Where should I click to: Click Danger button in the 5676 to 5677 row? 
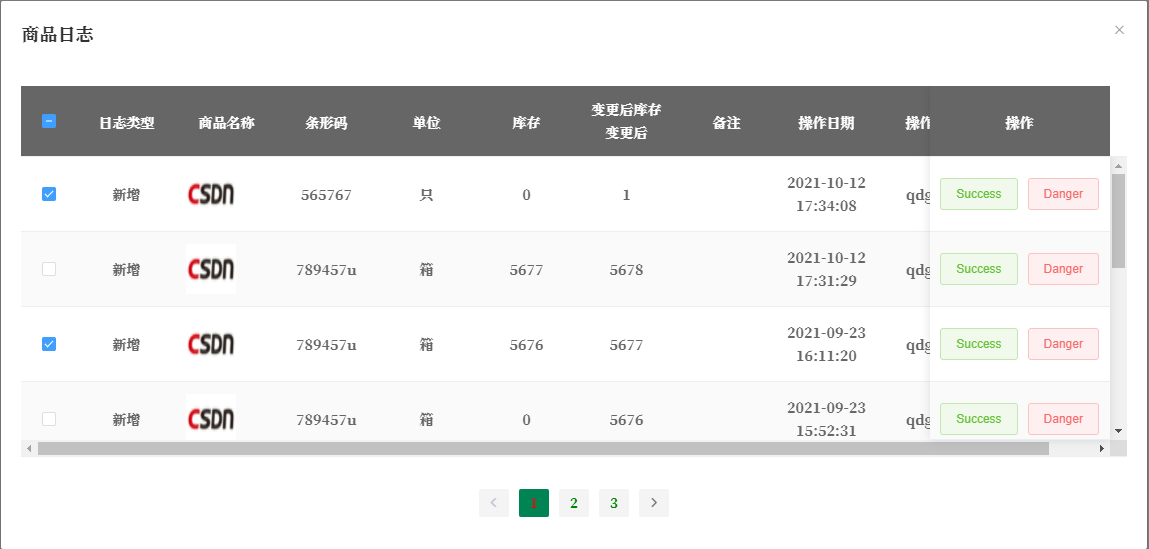coord(1063,344)
